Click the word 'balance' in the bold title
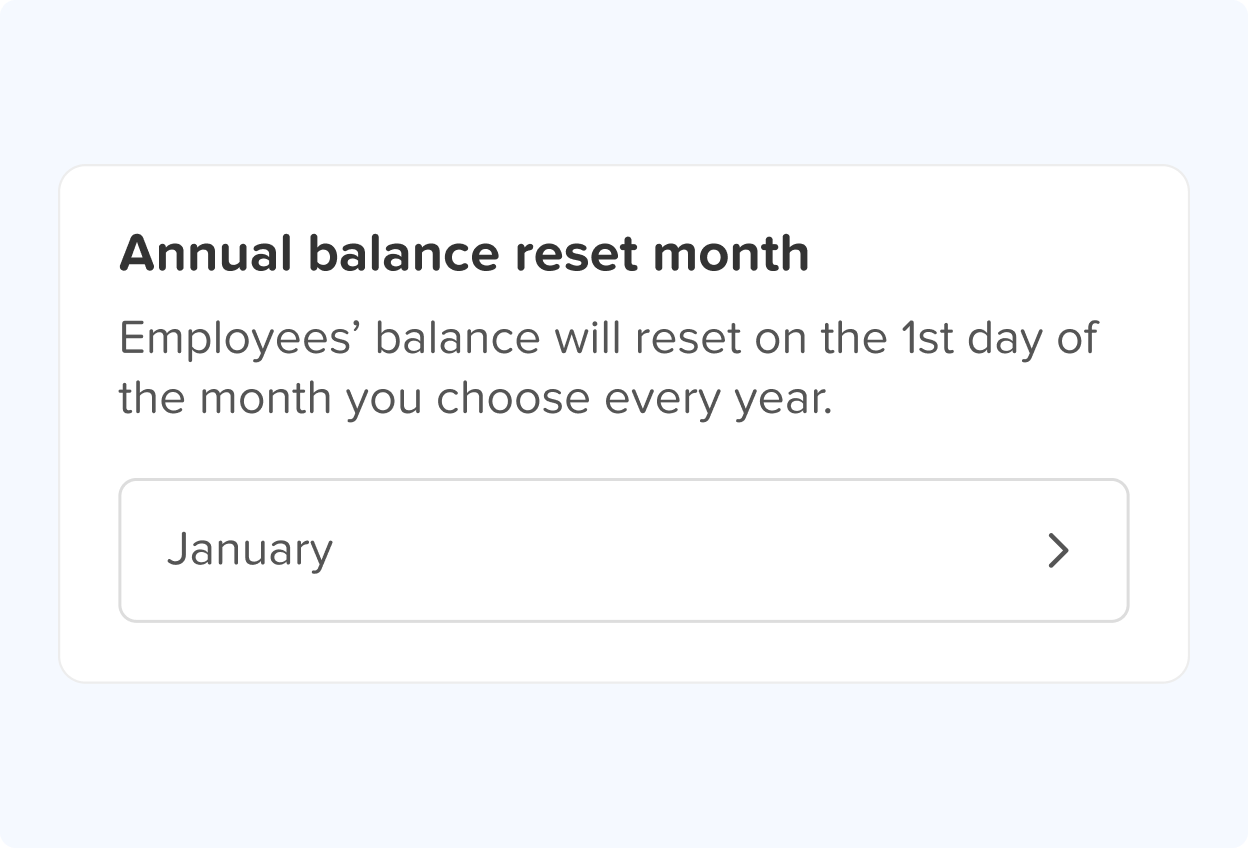The width and height of the screenshot is (1248, 848). click(x=402, y=254)
